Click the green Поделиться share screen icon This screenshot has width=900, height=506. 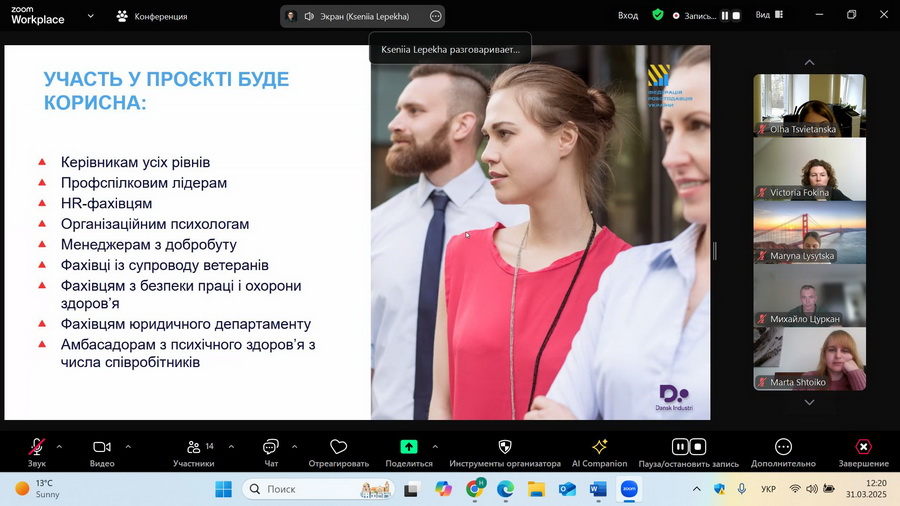click(408, 447)
